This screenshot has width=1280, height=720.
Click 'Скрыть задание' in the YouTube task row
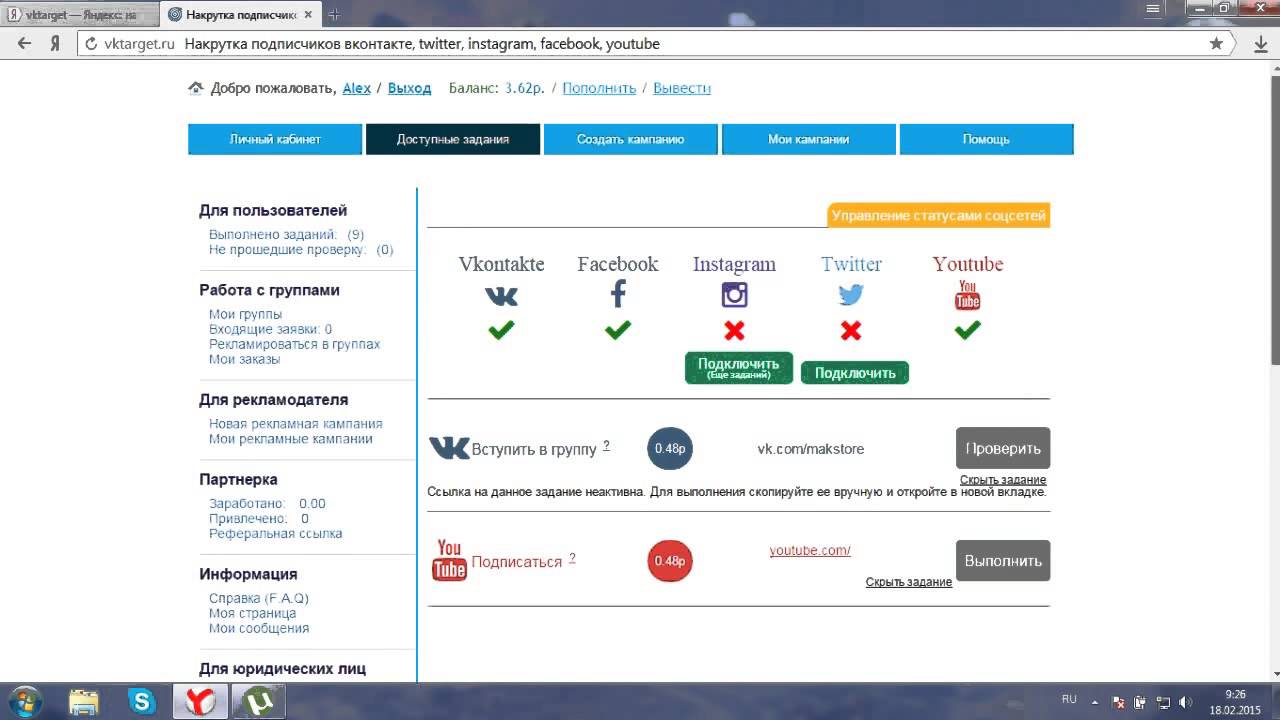(909, 582)
